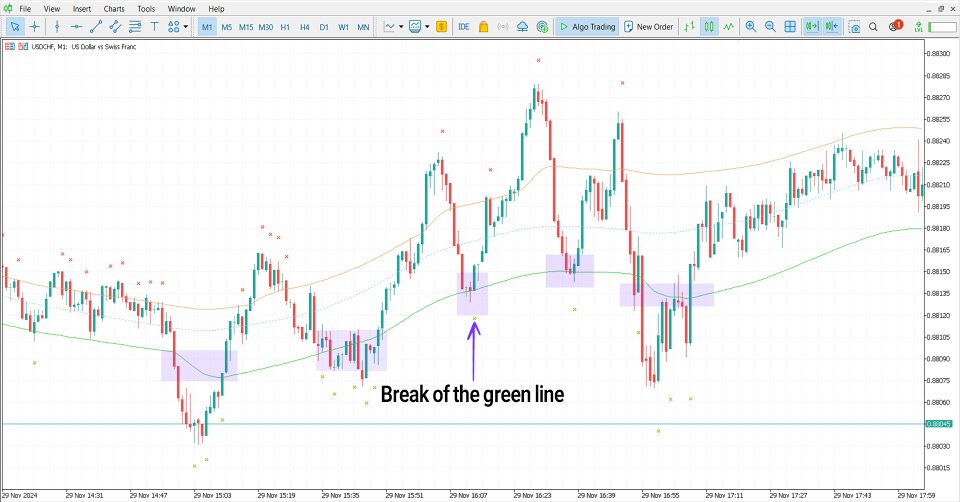Switch chart to candlestick display
The image size is (960, 502).
coord(709,27)
